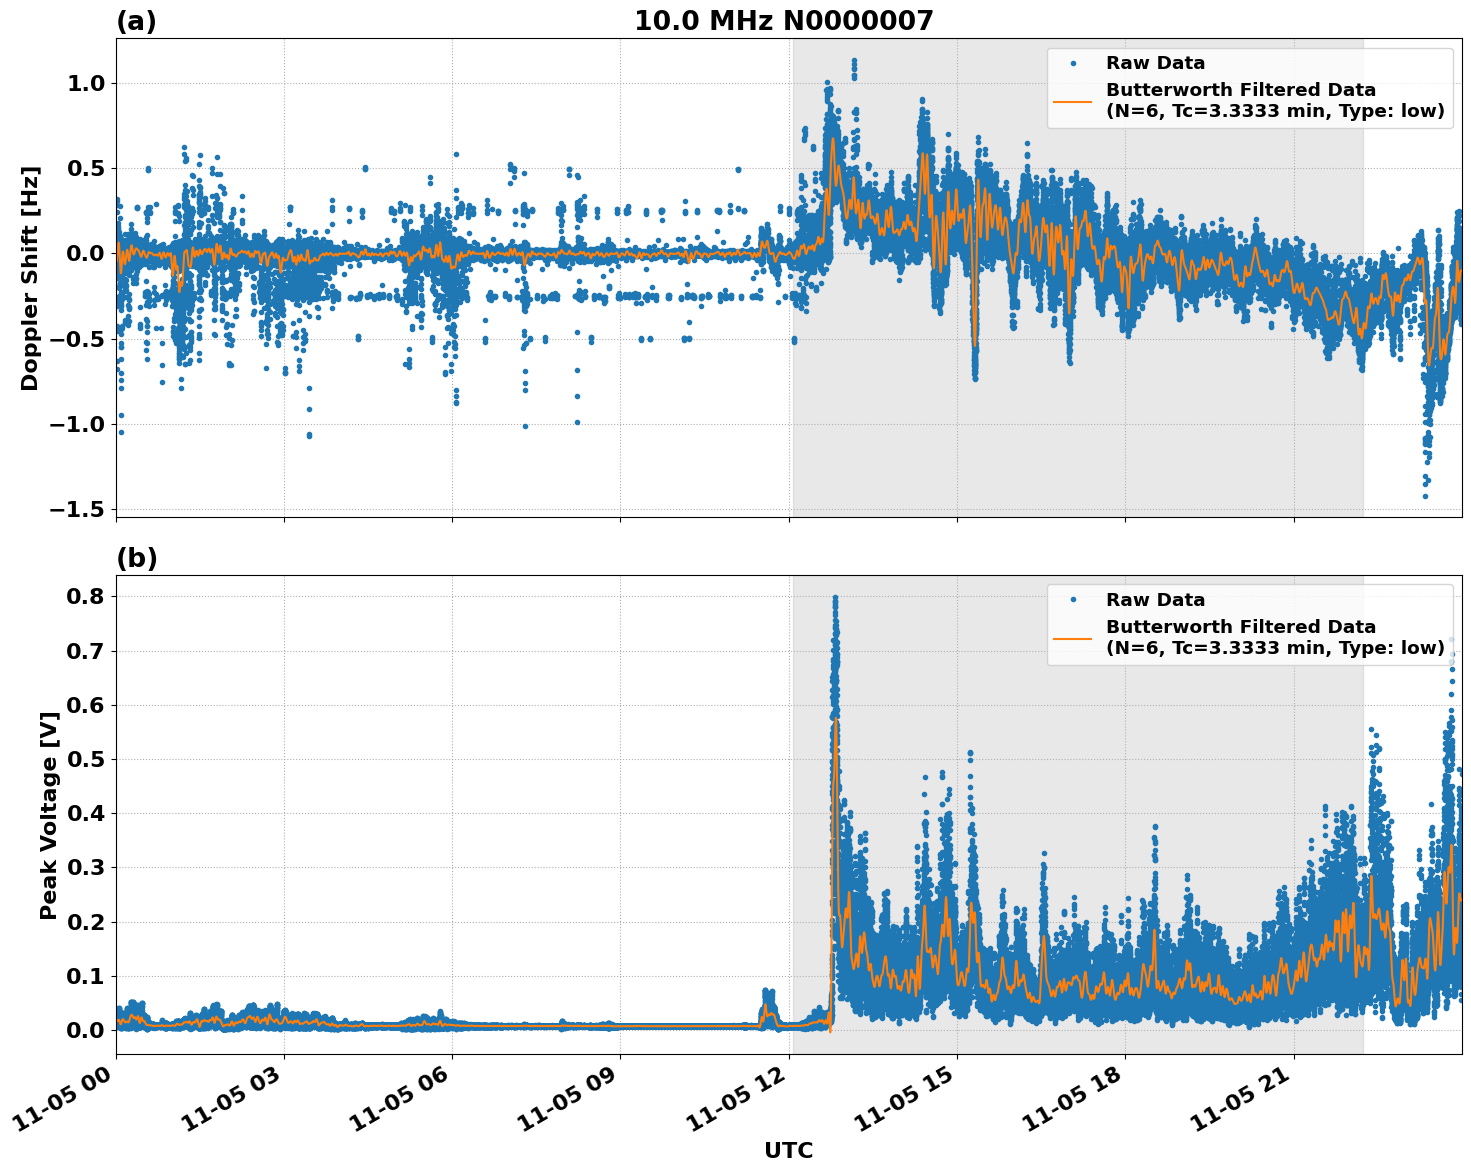Click the "1.0" tick on the Doppler axis
The height and width of the screenshot is (1172, 1471).
click(86, 83)
